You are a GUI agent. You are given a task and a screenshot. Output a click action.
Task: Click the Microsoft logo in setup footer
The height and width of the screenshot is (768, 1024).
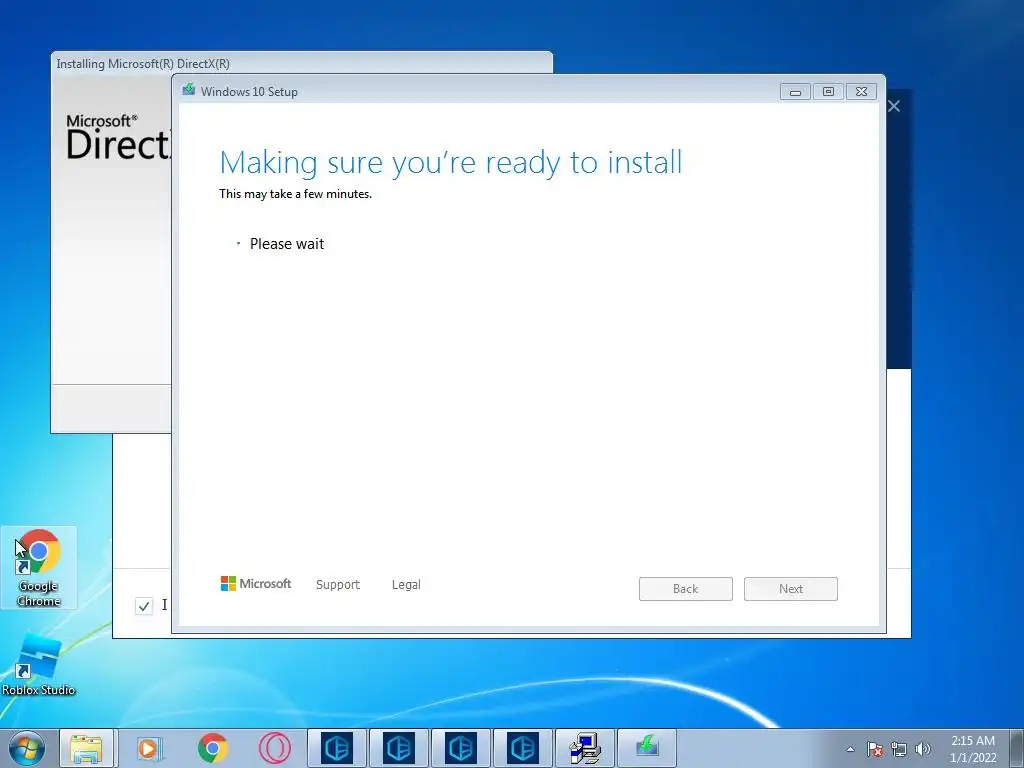(256, 583)
